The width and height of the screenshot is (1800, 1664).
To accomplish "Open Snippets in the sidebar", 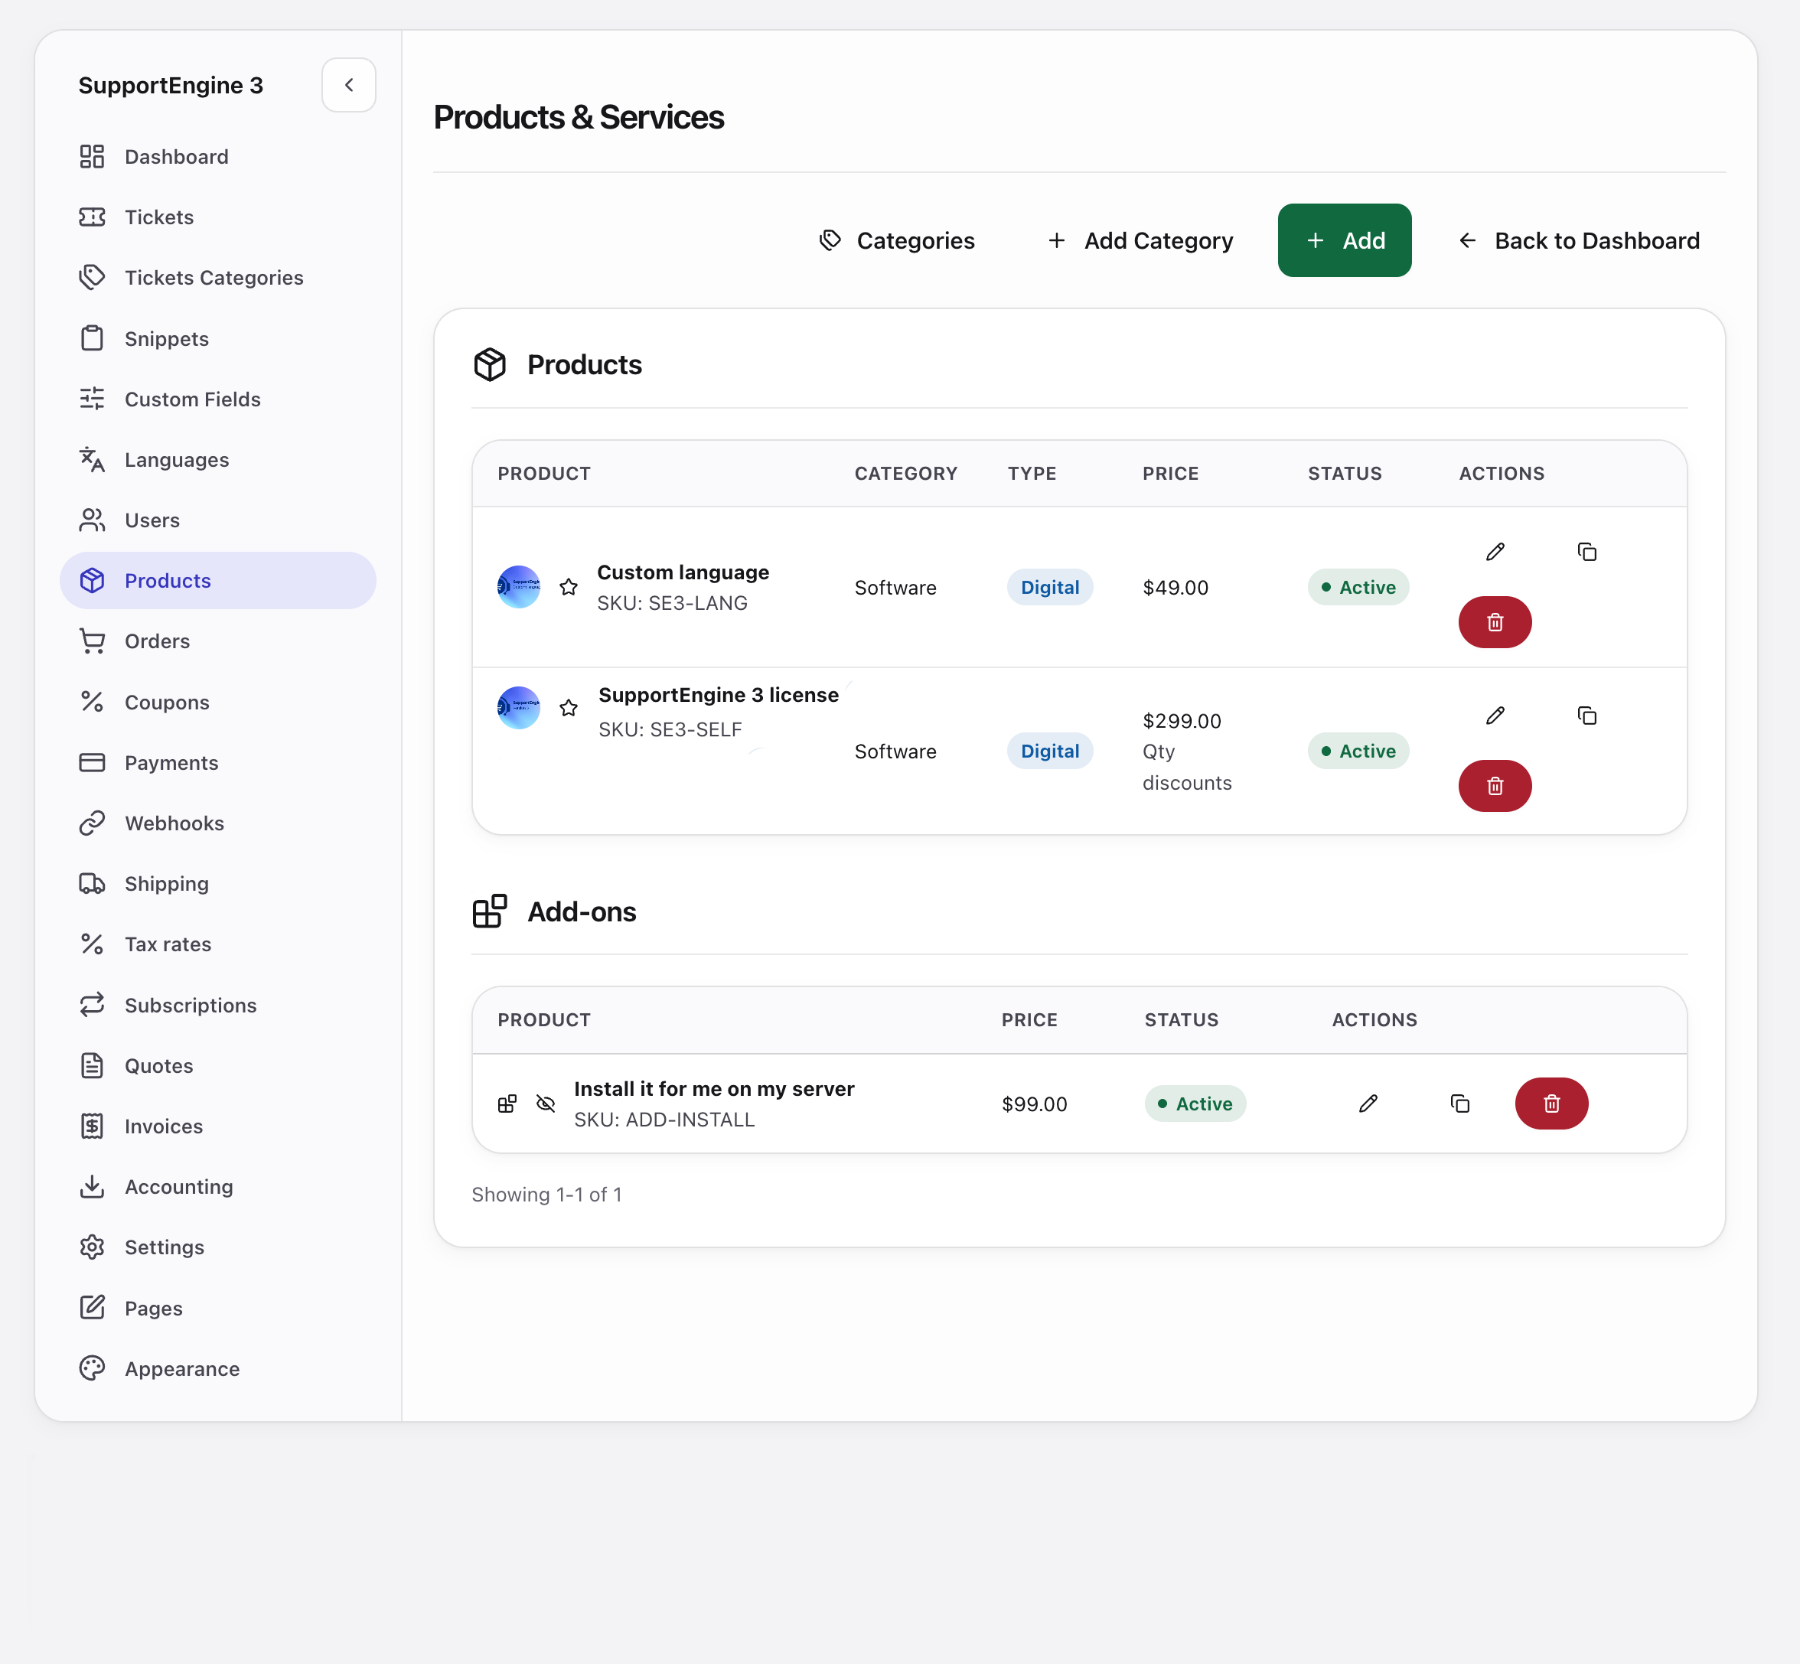I will tap(218, 339).
